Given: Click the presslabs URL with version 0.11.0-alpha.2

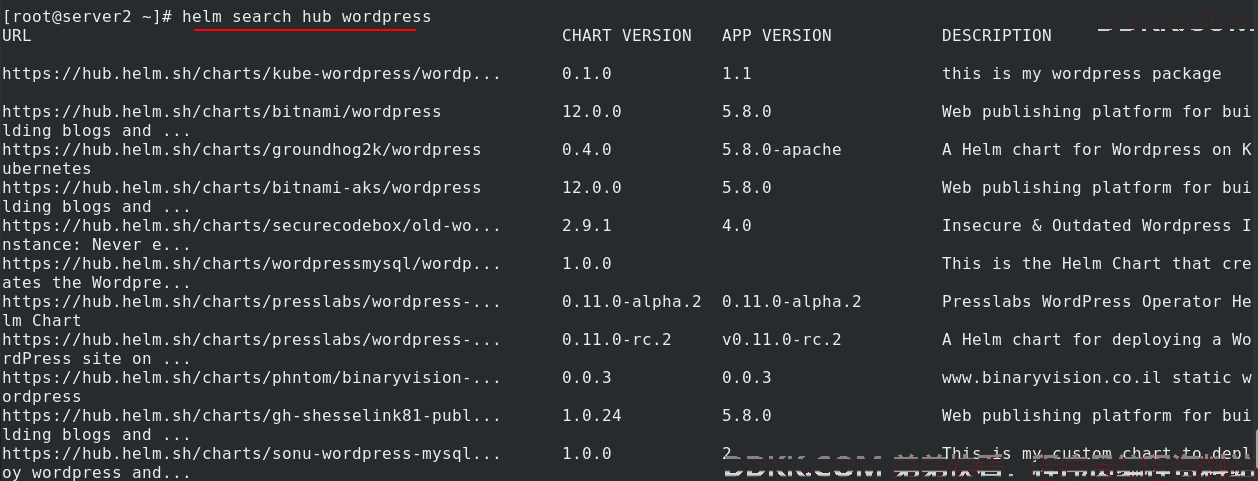Looking at the screenshot, I should pyautogui.click(x=252, y=301).
